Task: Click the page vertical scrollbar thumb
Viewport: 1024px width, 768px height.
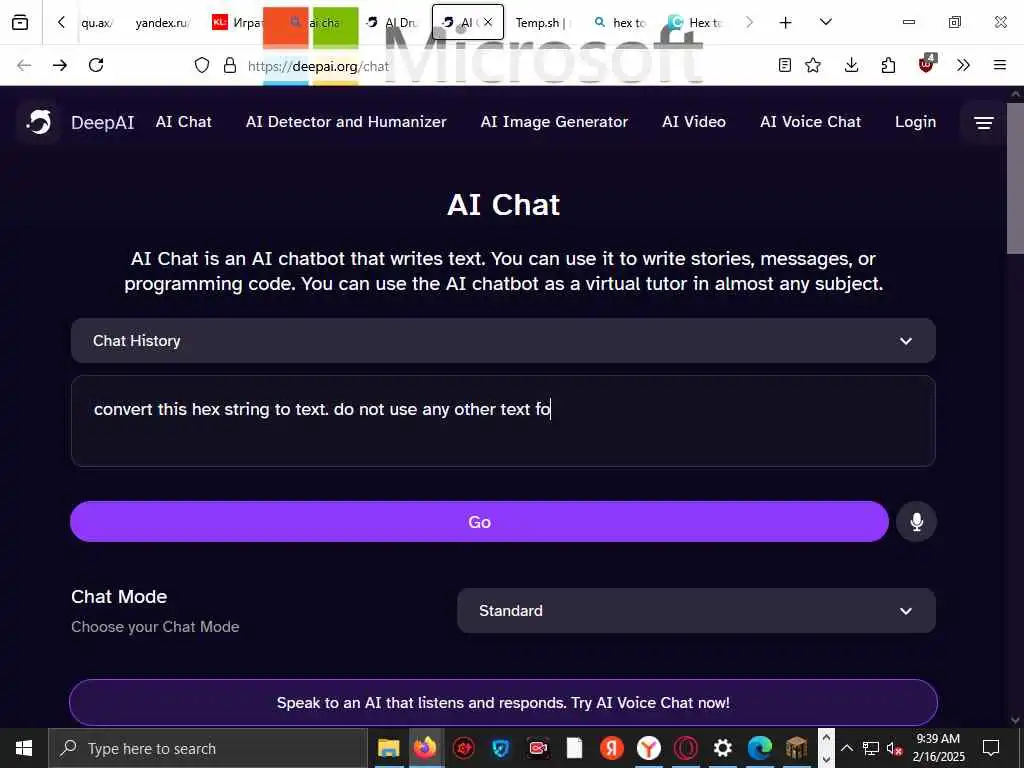Action: 1015,178
